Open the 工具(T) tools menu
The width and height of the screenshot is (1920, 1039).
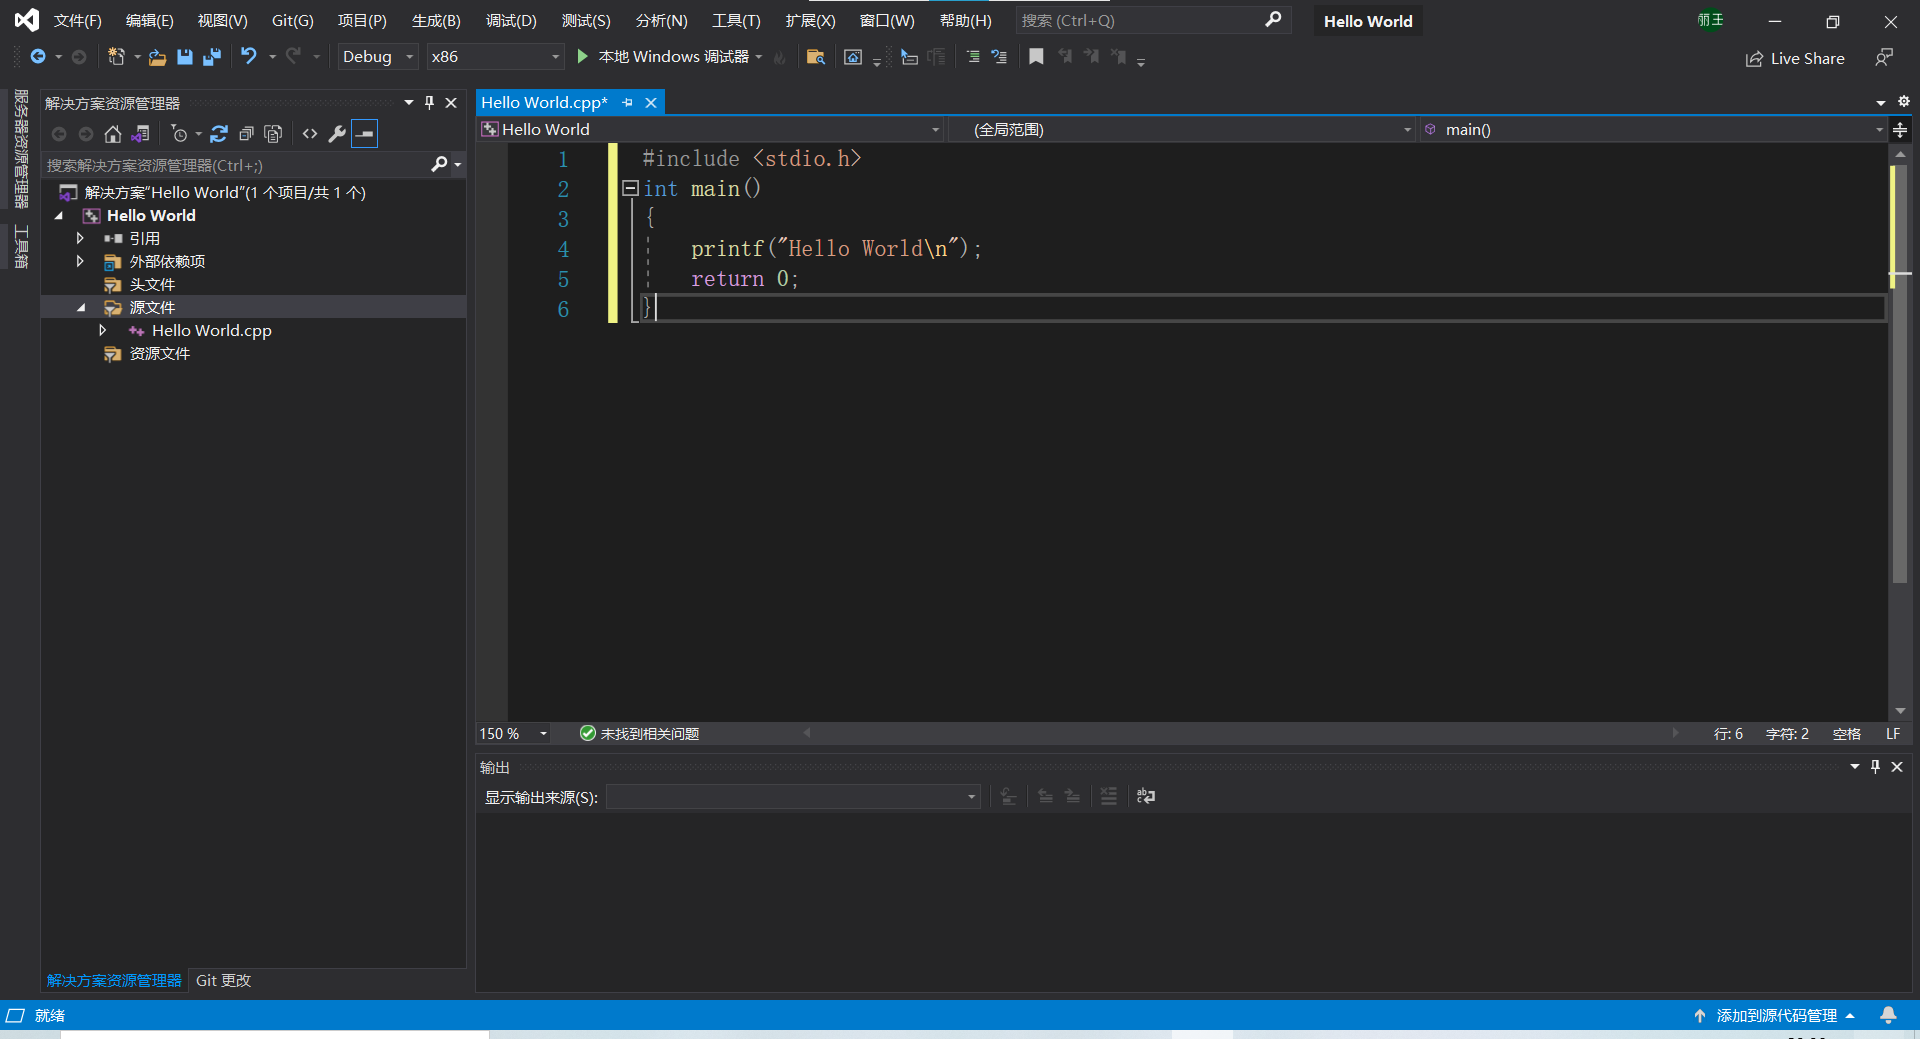click(x=736, y=21)
